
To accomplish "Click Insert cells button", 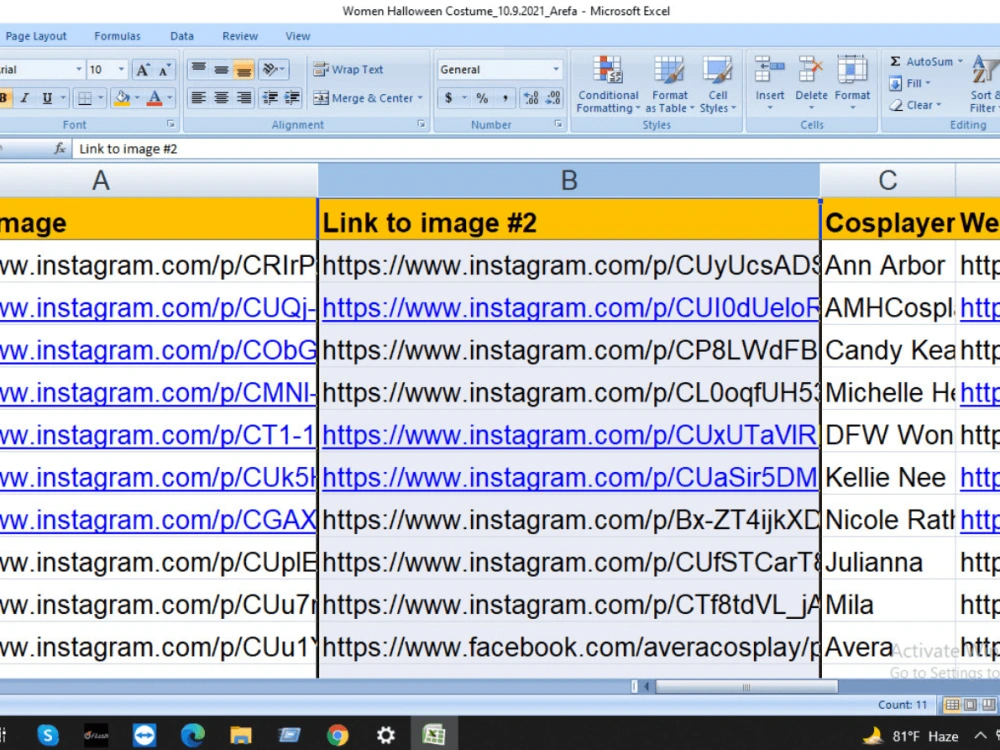I will (x=770, y=84).
